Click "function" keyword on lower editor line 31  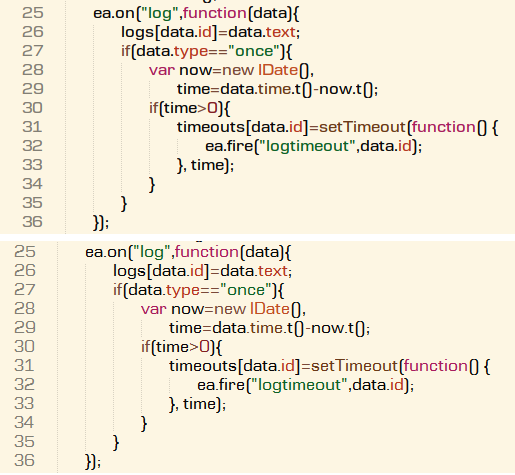(x=435, y=366)
